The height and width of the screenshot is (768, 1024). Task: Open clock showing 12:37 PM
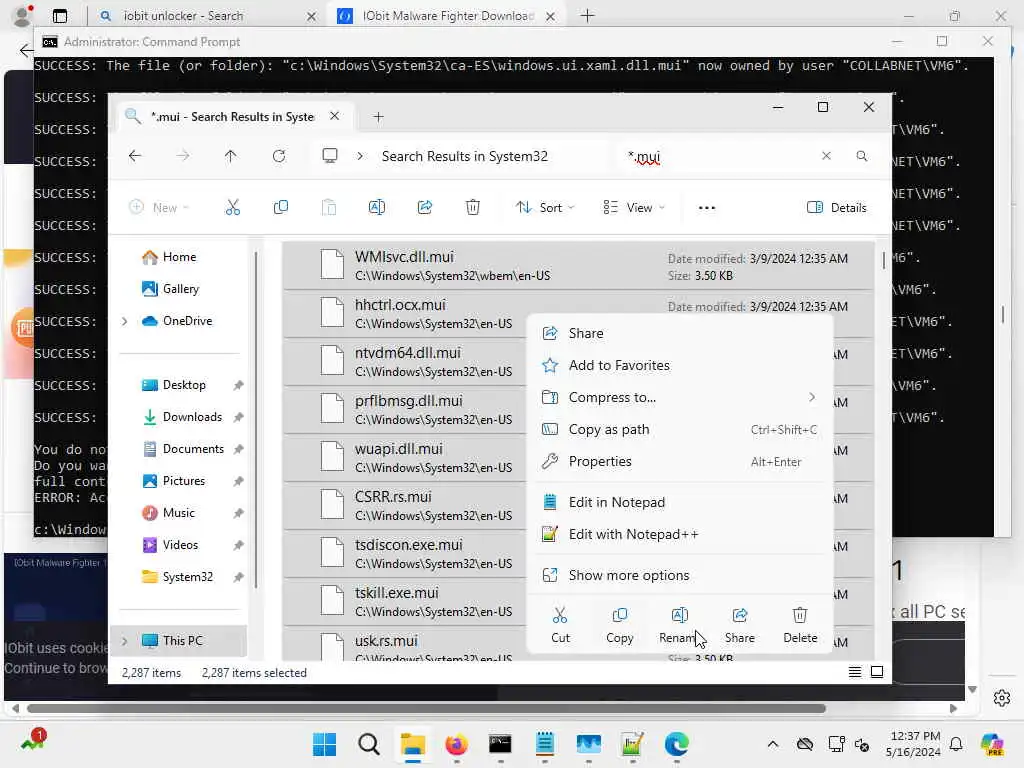[912, 744]
